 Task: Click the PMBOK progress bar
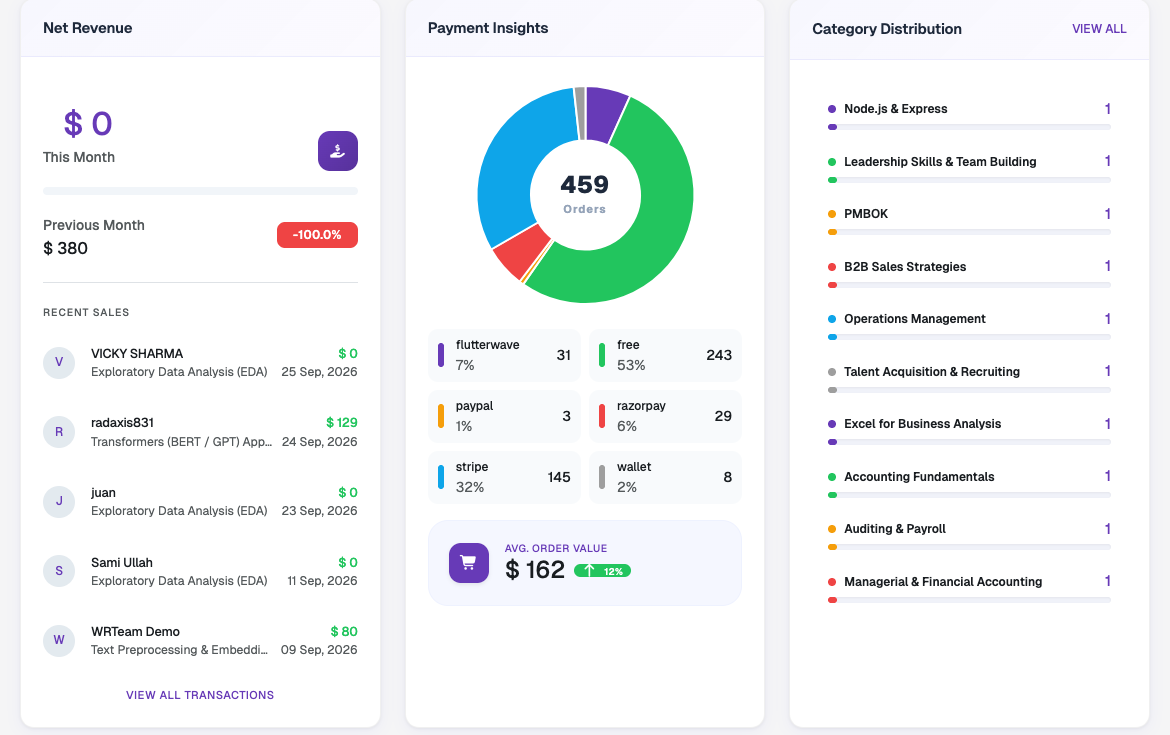tap(969, 232)
